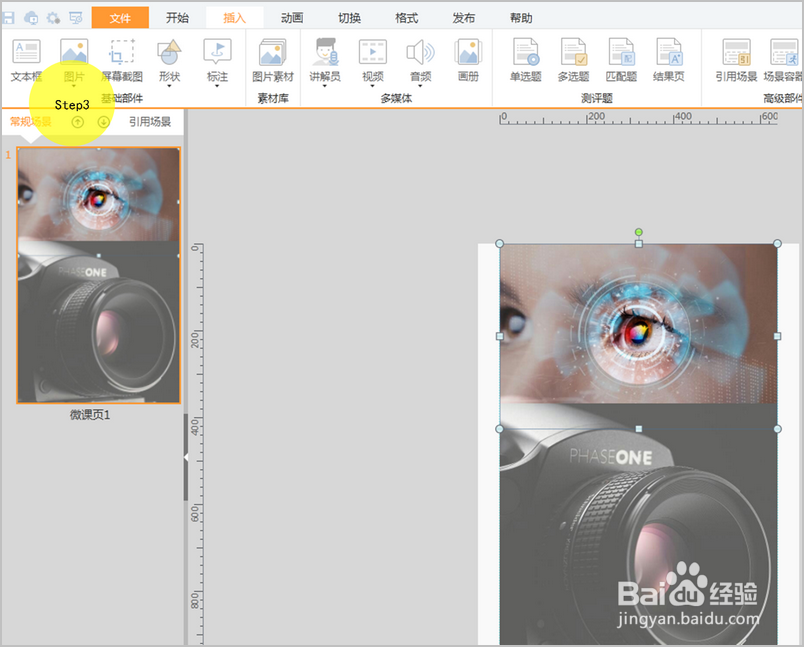Click the cloud upload icon
The width and height of the screenshot is (804, 647).
point(31,18)
